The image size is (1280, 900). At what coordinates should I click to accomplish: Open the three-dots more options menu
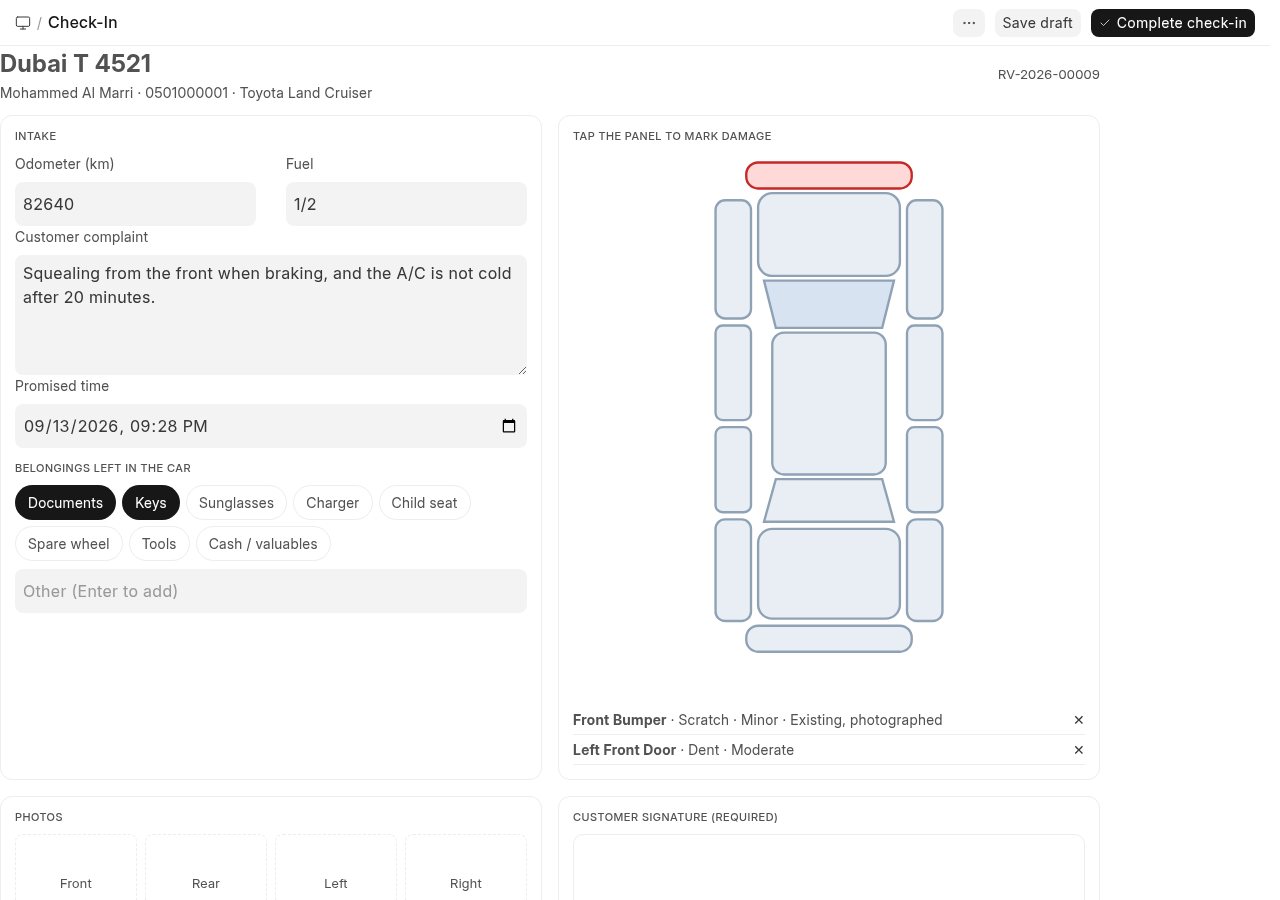[969, 23]
